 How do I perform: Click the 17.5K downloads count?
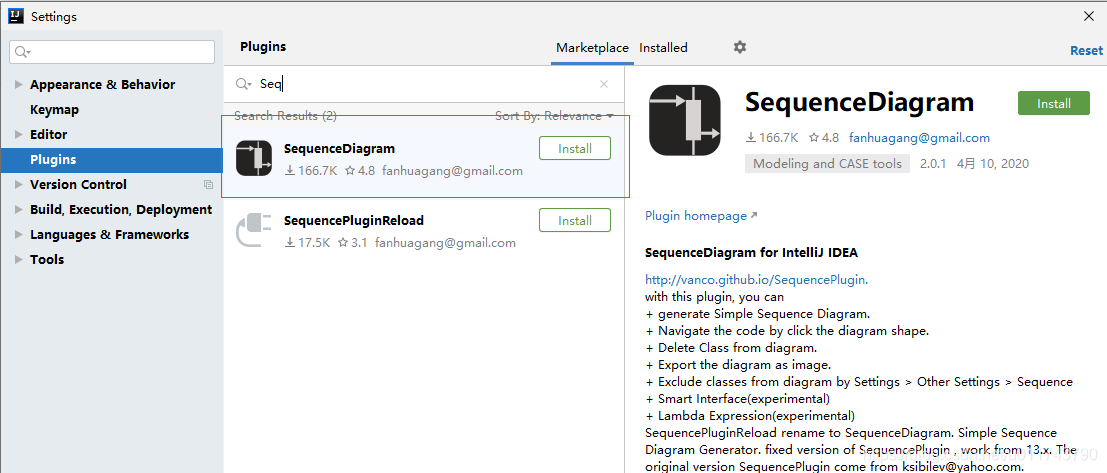coord(307,243)
